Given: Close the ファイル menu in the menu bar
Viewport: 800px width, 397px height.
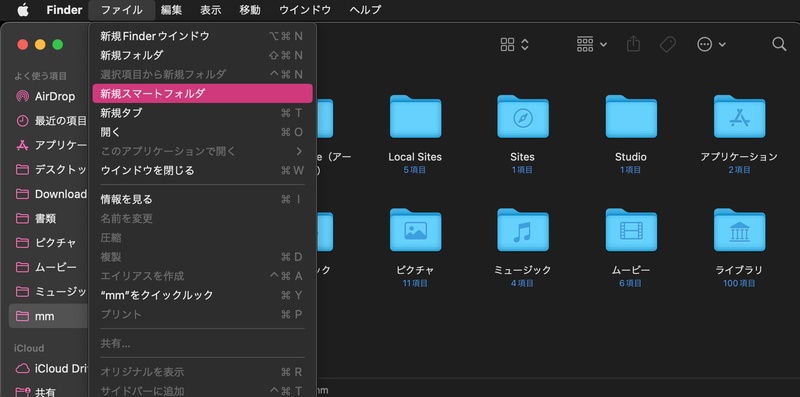Looking at the screenshot, I should coord(121,10).
